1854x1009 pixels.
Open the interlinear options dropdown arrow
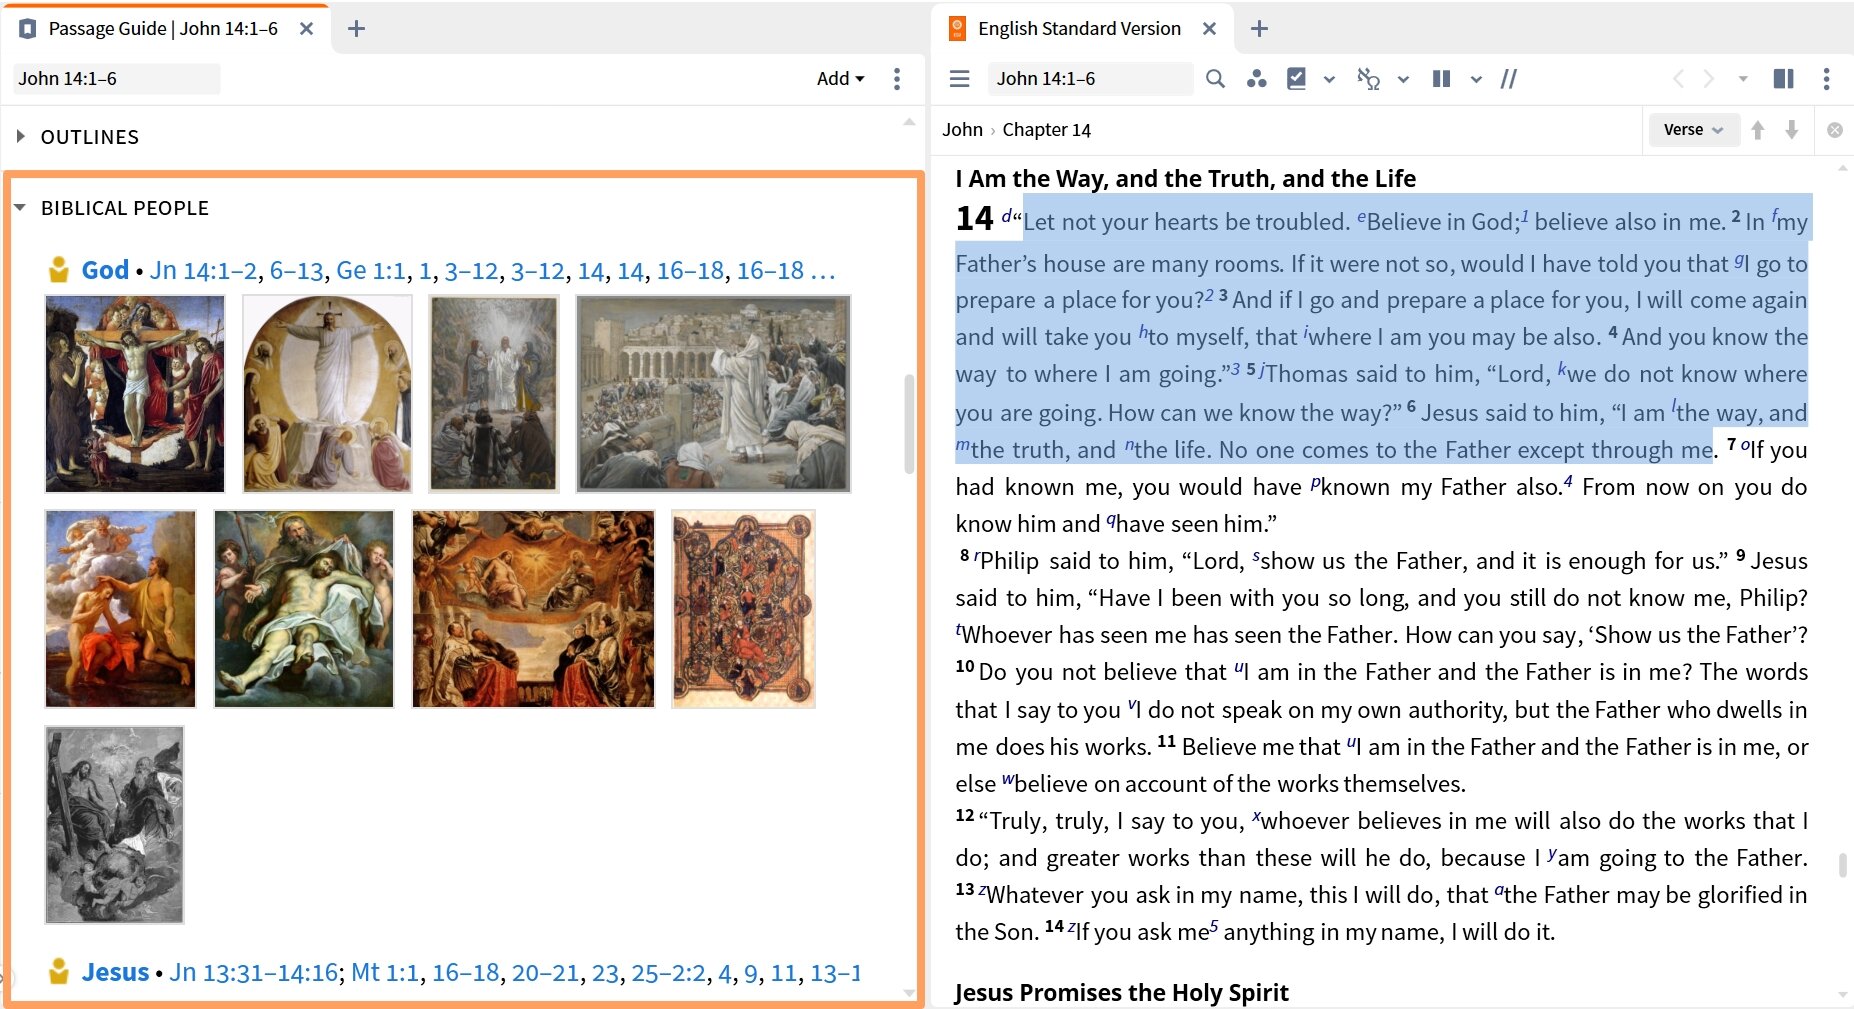(x=1403, y=79)
